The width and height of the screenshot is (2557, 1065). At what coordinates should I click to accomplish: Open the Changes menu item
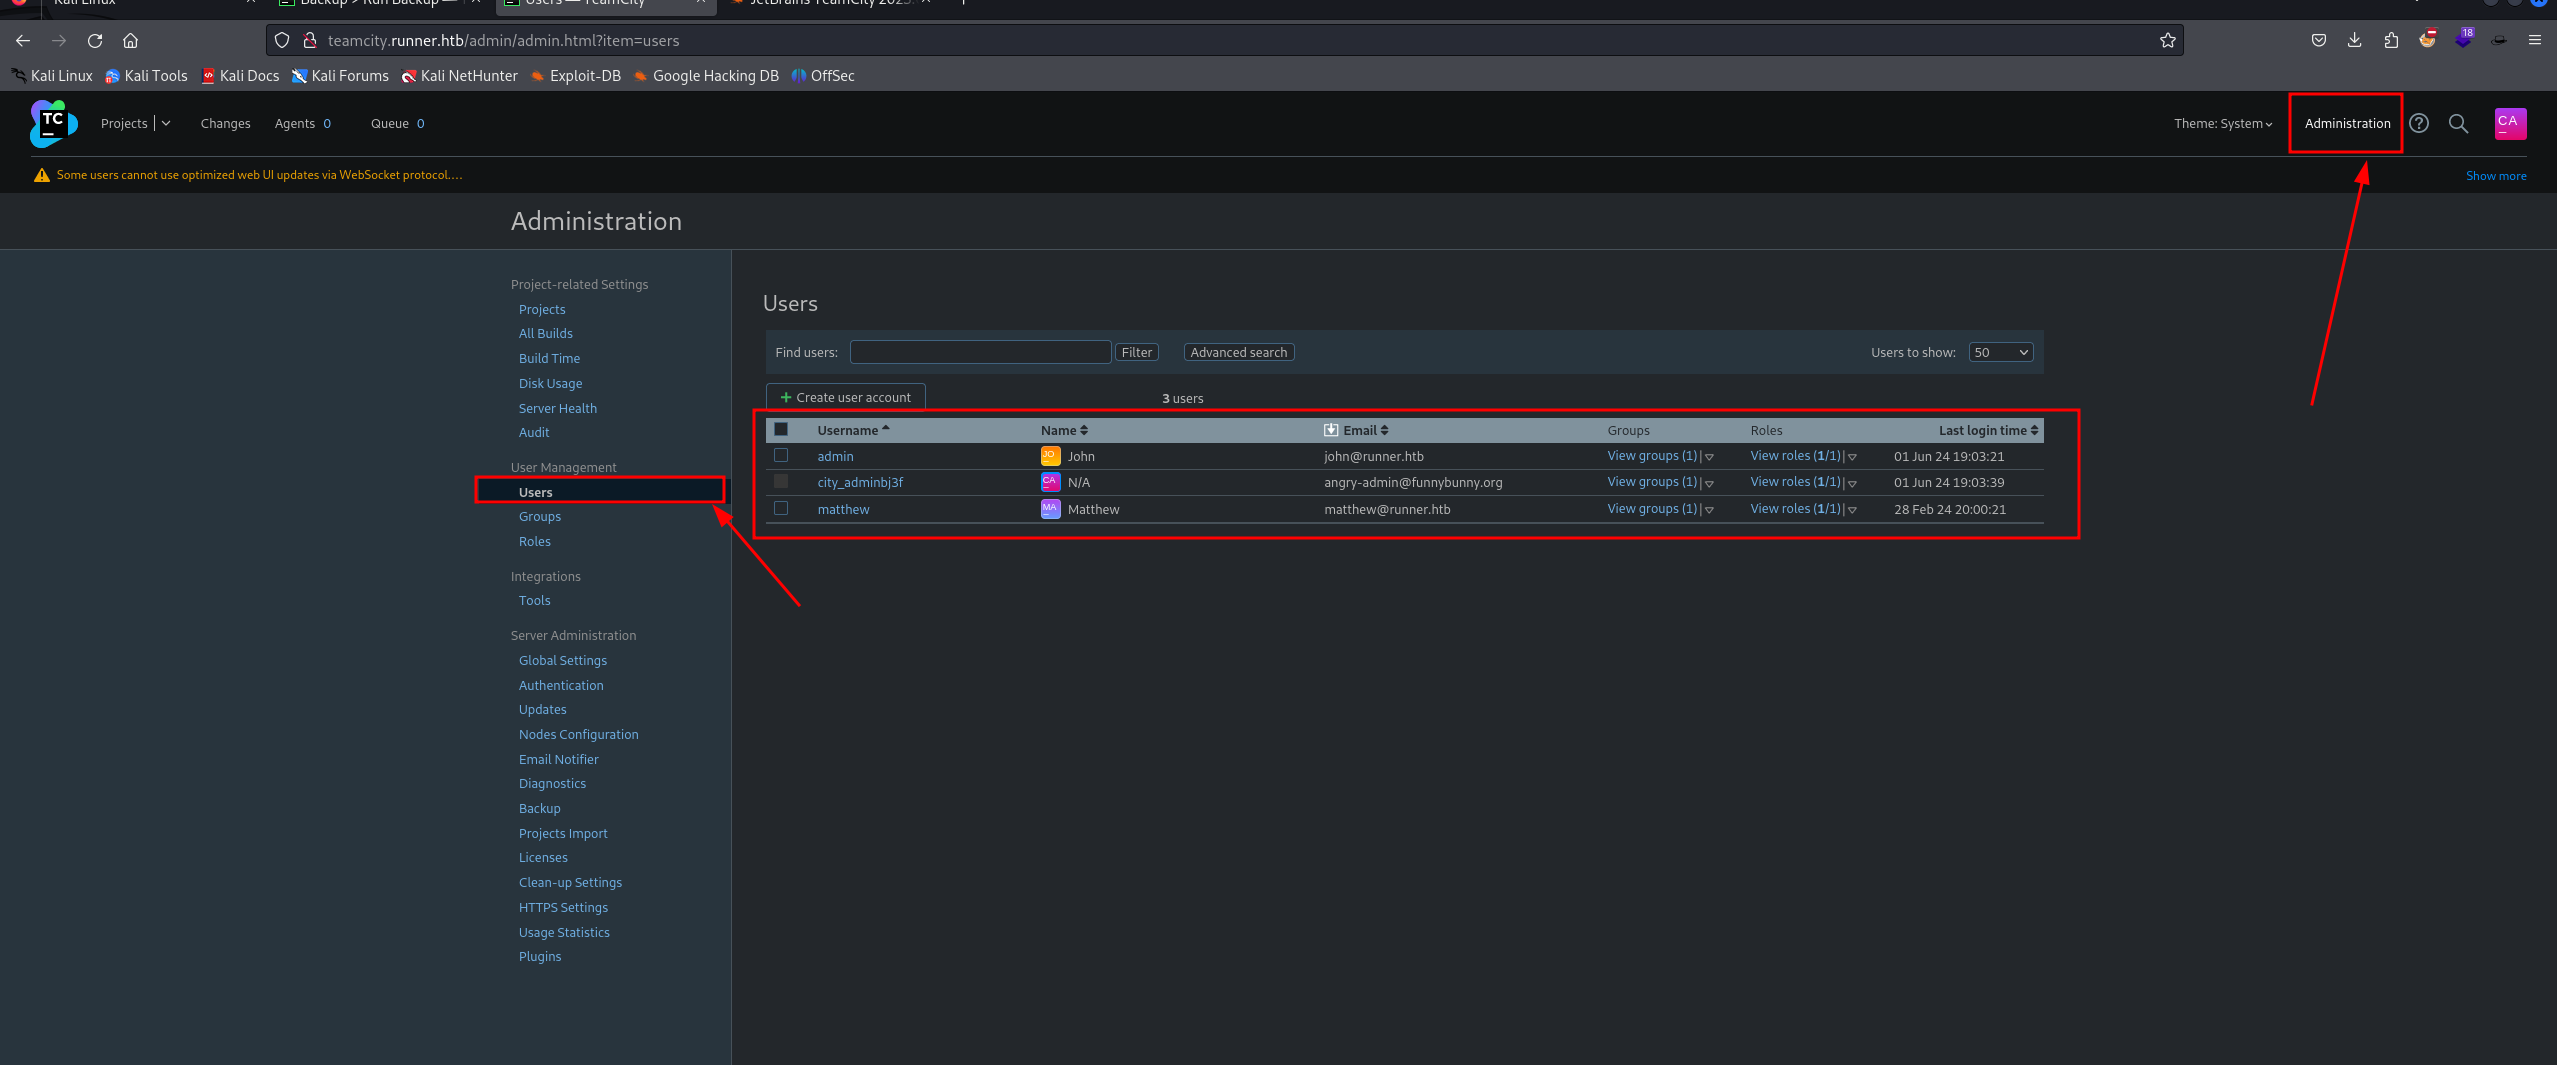(x=225, y=124)
